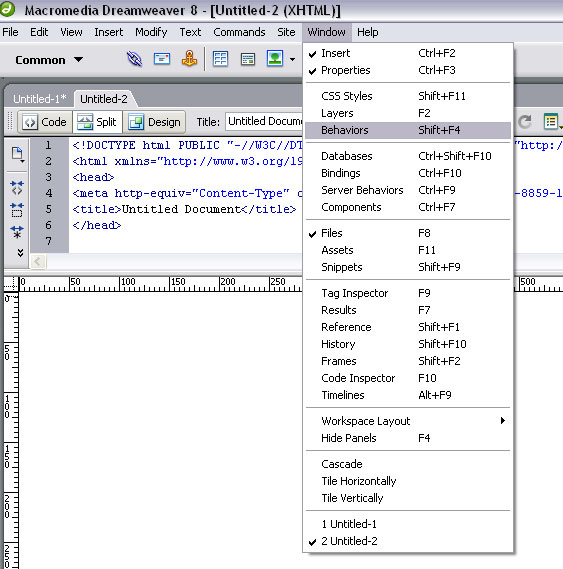Screen dimensions: 563x569
Task: Insert a Named Anchor with anchor icon
Action: click(189, 59)
